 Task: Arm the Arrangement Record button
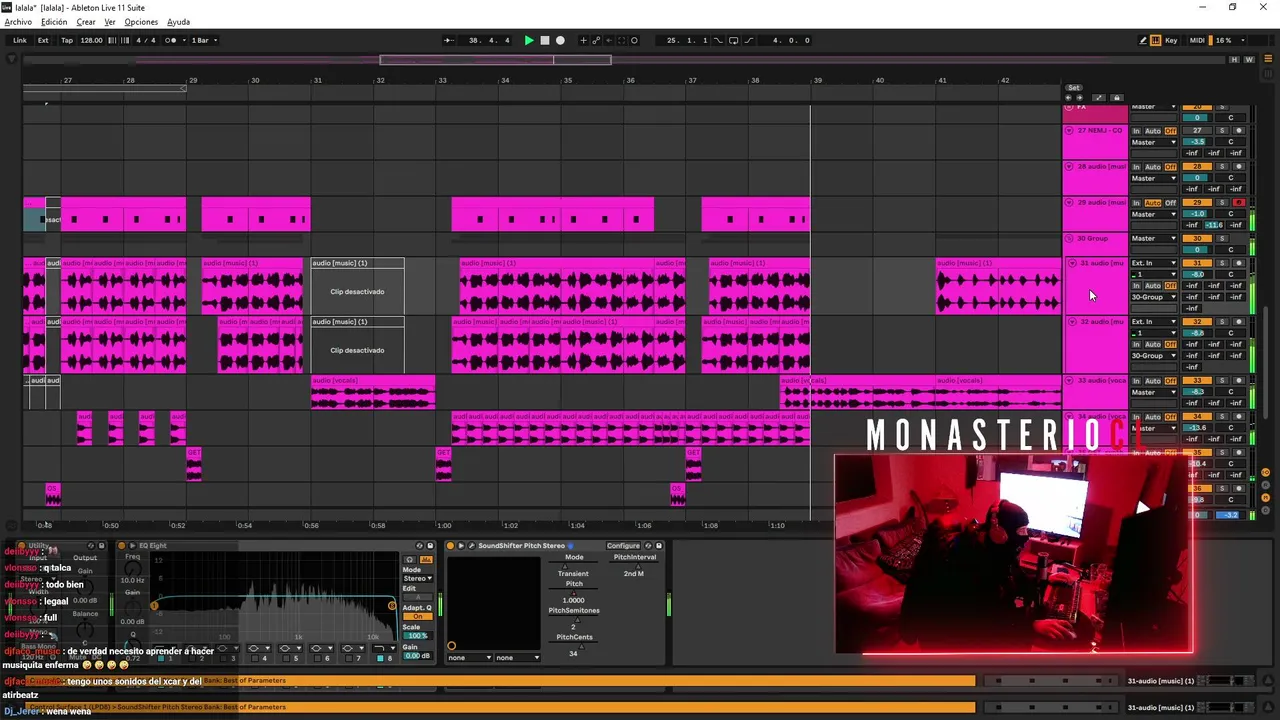point(560,40)
